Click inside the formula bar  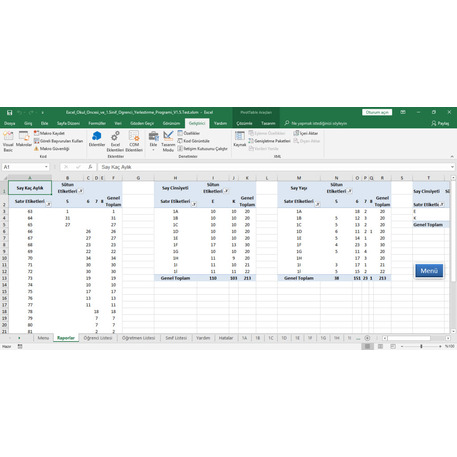point(275,167)
